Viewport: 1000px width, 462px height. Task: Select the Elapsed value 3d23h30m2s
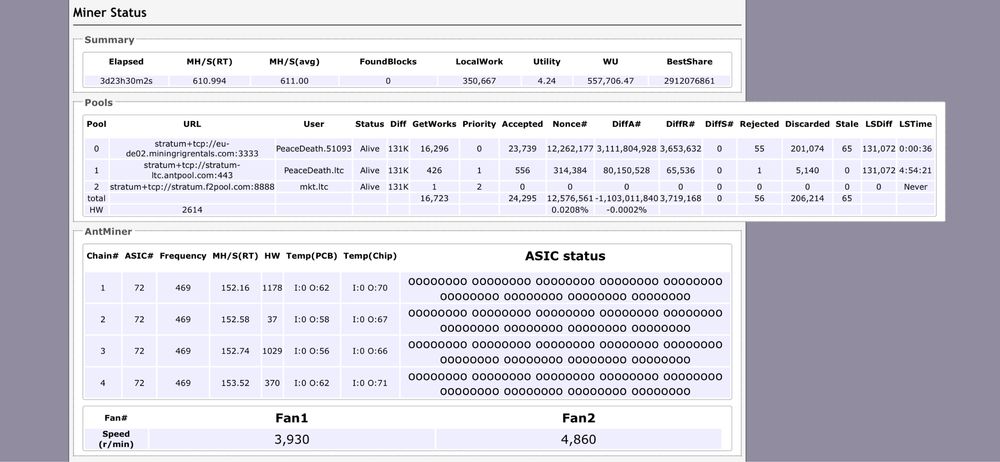tap(126, 81)
